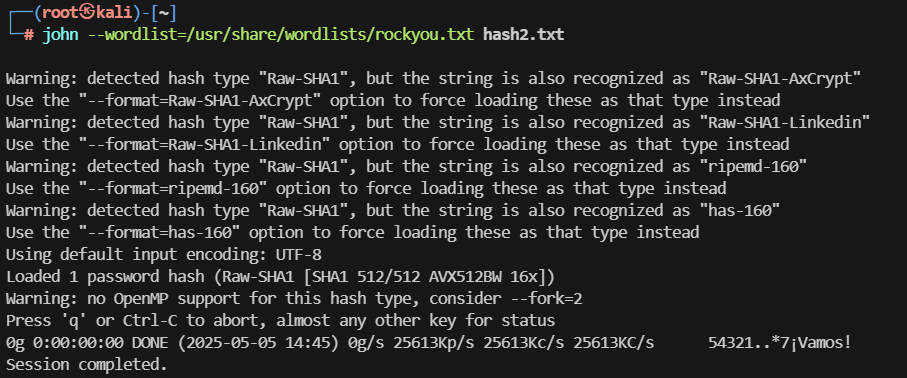Click the "--format=has-160" option text

click(x=157, y=233)
